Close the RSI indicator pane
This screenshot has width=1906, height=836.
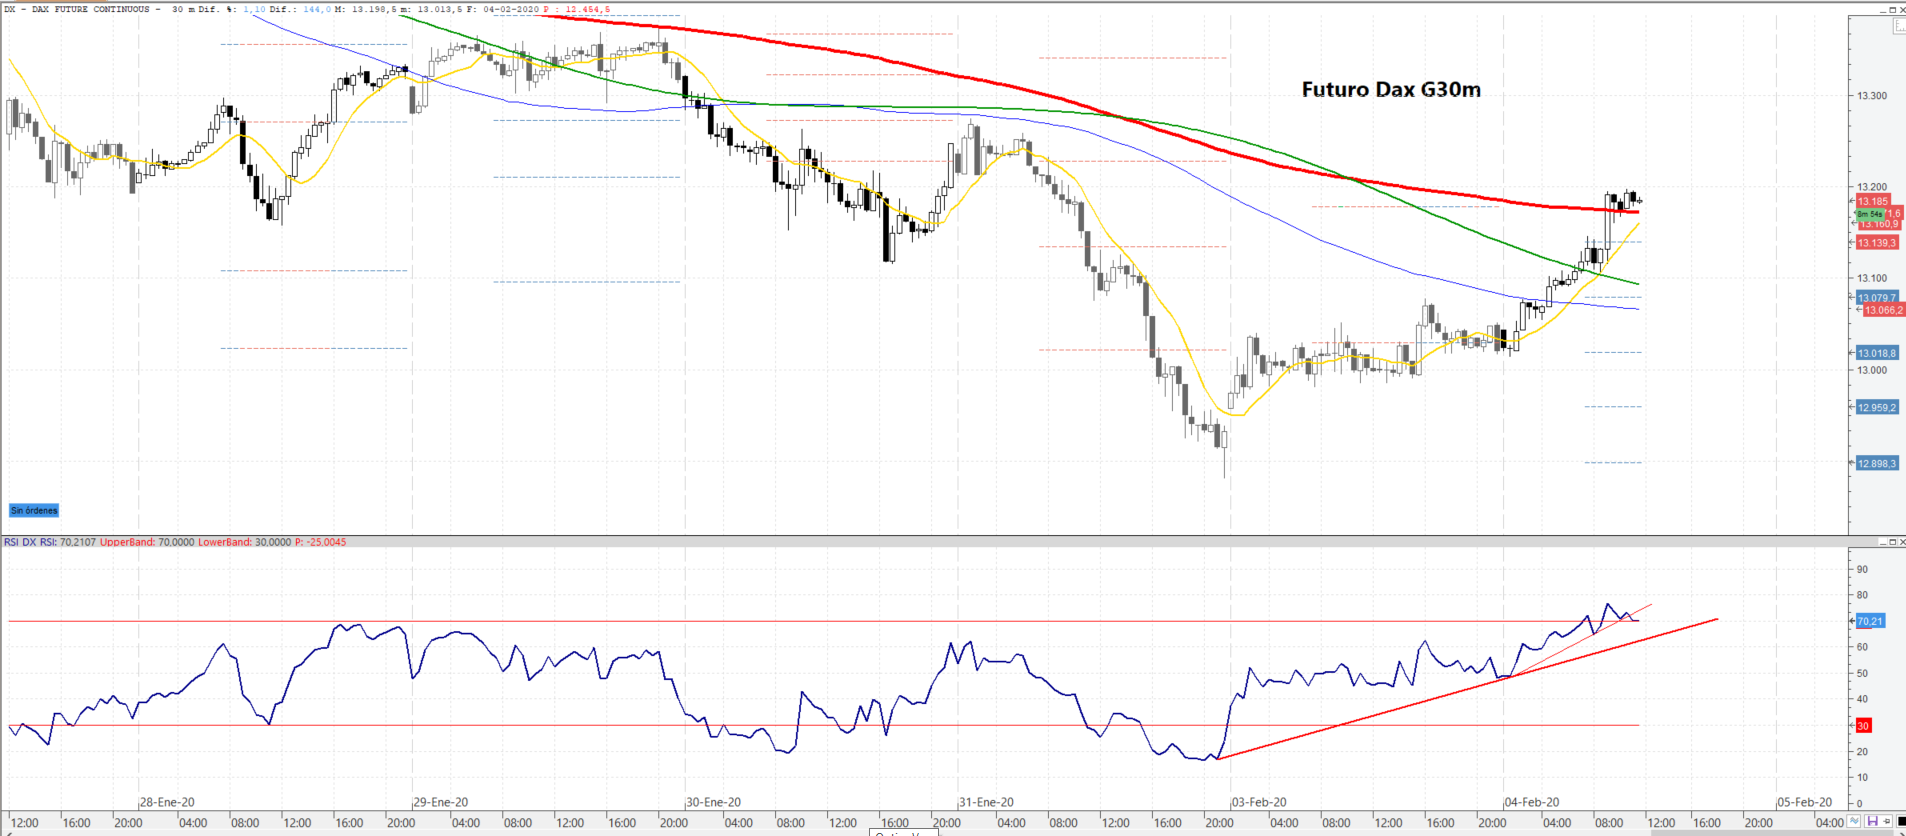[1902, 542]
